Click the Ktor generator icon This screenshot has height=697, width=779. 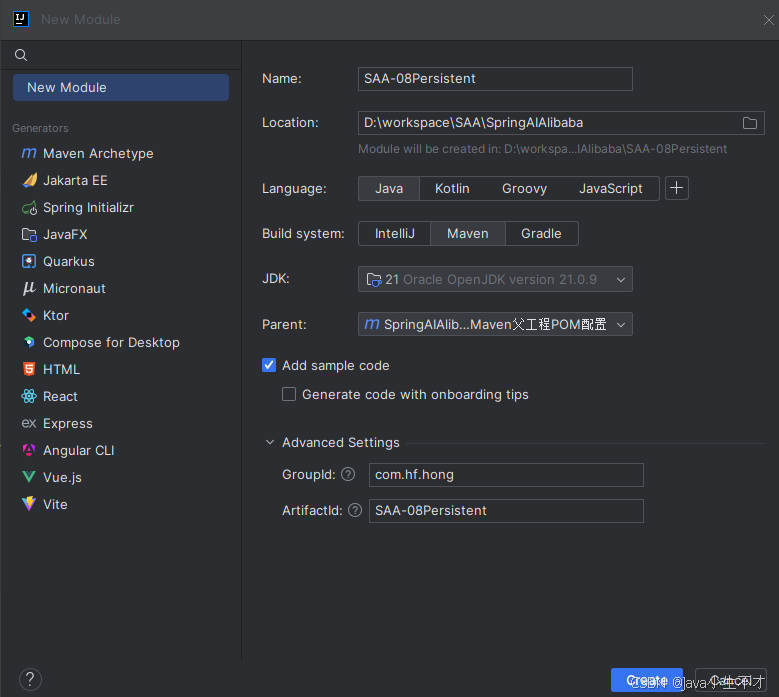click(x=29, y=315)
